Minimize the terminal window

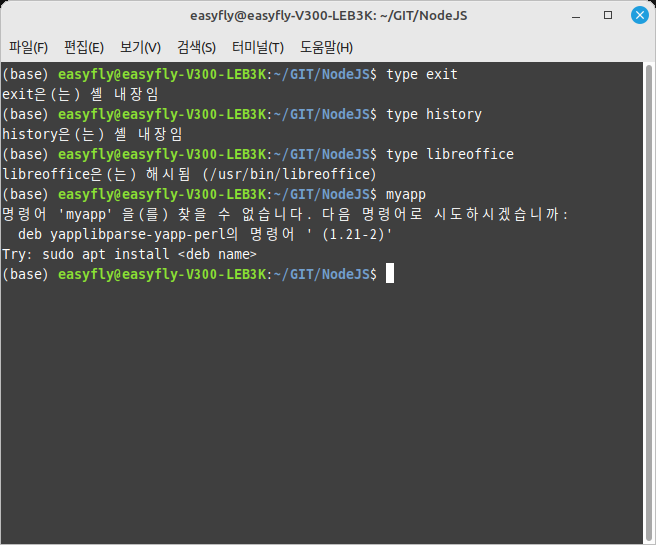pos(576,16)
